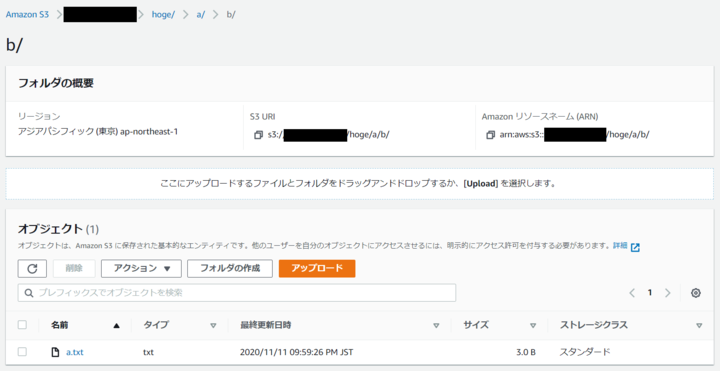Click the file icon next to a.txt
The image size is (720, 371).
pyautogui.click(x=56, y=353)
